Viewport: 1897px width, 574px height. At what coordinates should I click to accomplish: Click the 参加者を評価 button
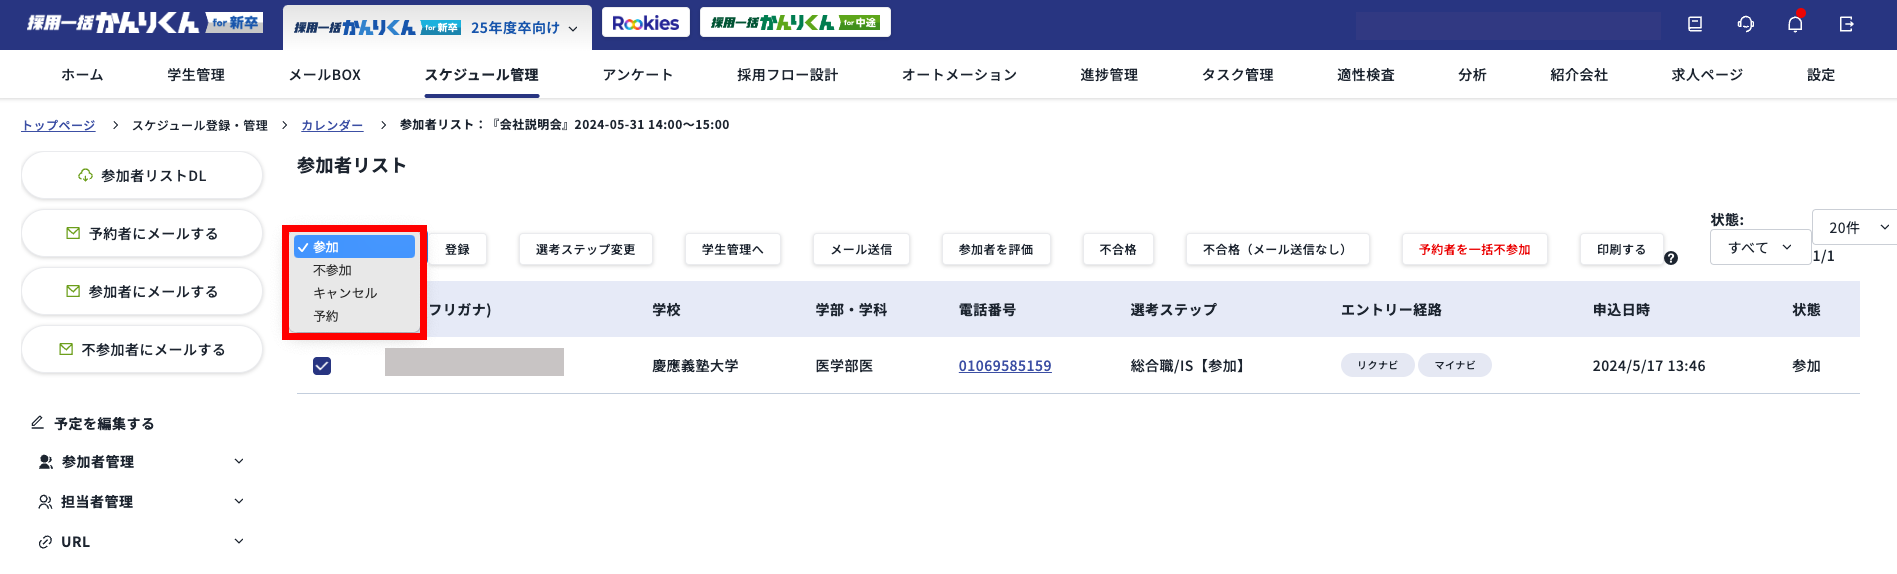[996, 249]
